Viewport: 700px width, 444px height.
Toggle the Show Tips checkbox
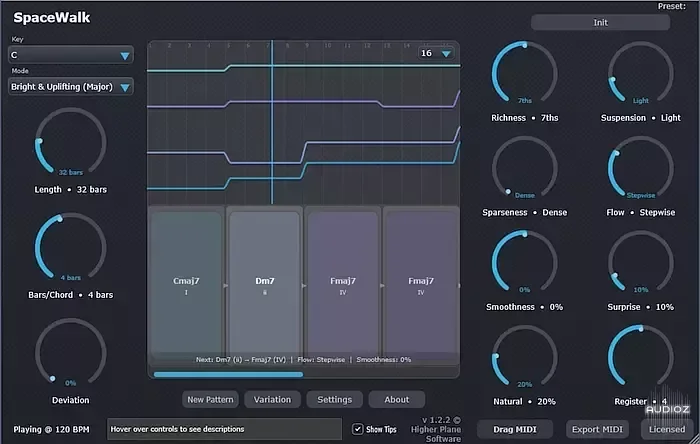pyautogui.click(x=358, y=429)
